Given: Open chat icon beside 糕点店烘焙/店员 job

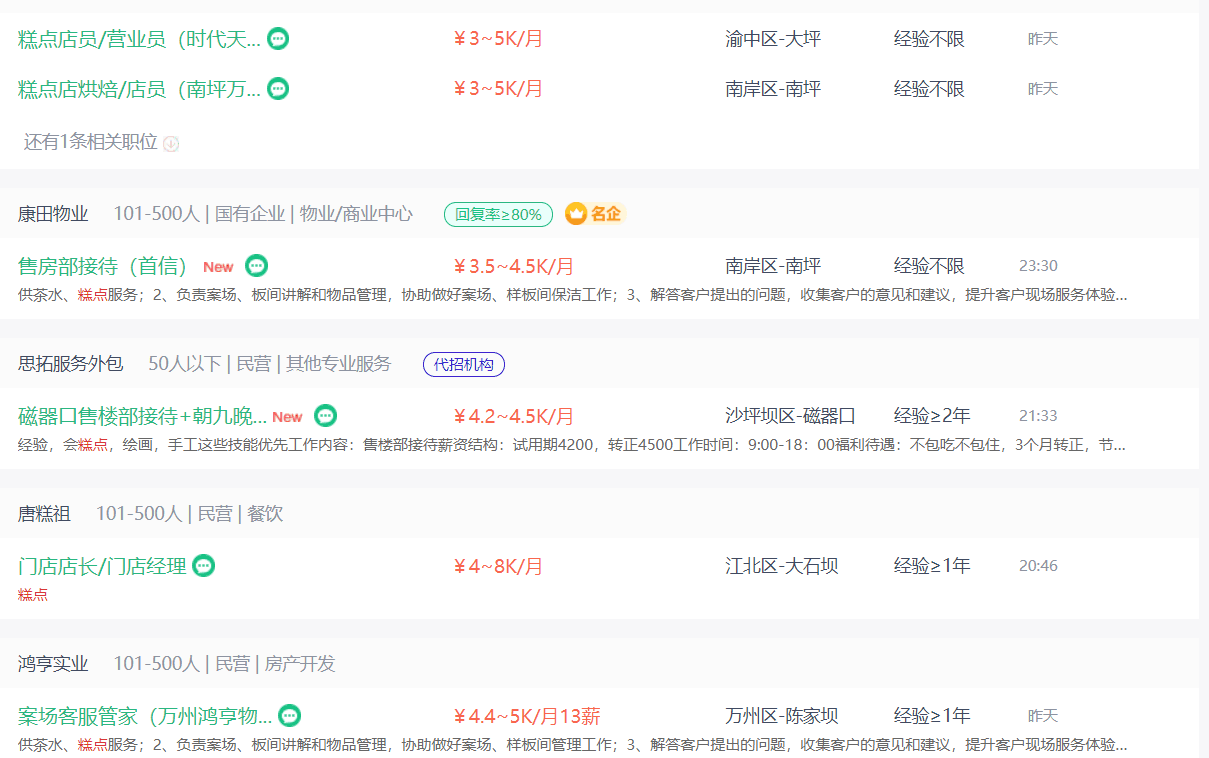Looking at the screenshot, I should click(x=278, y=88).
